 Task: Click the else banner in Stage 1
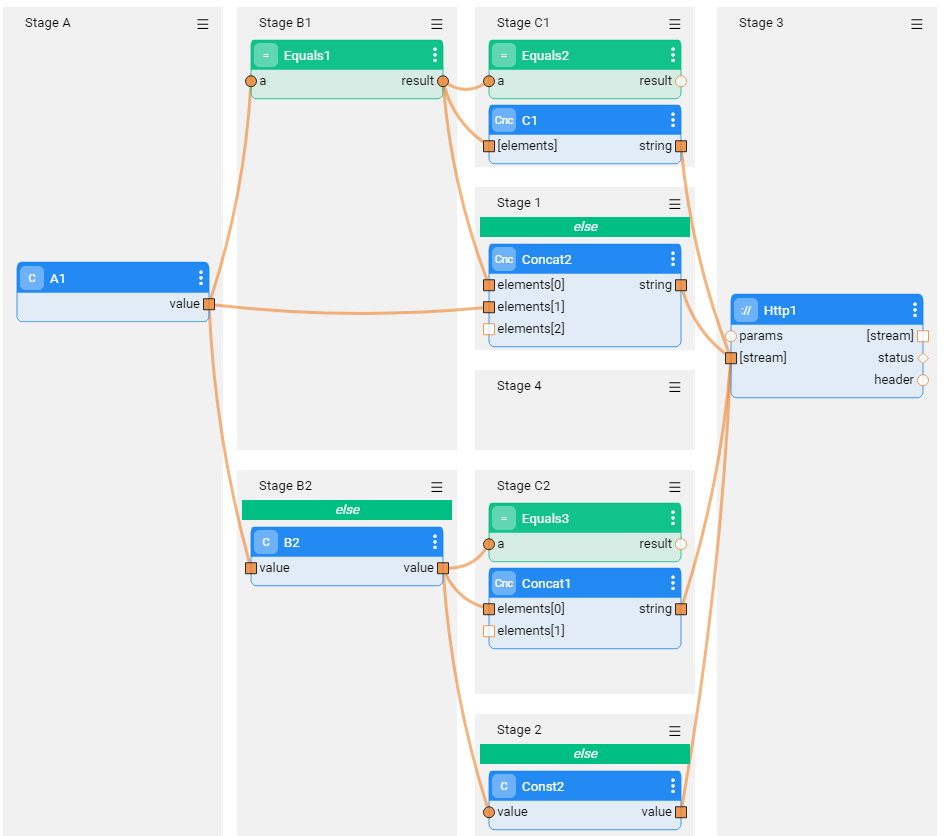coord(585,227)
